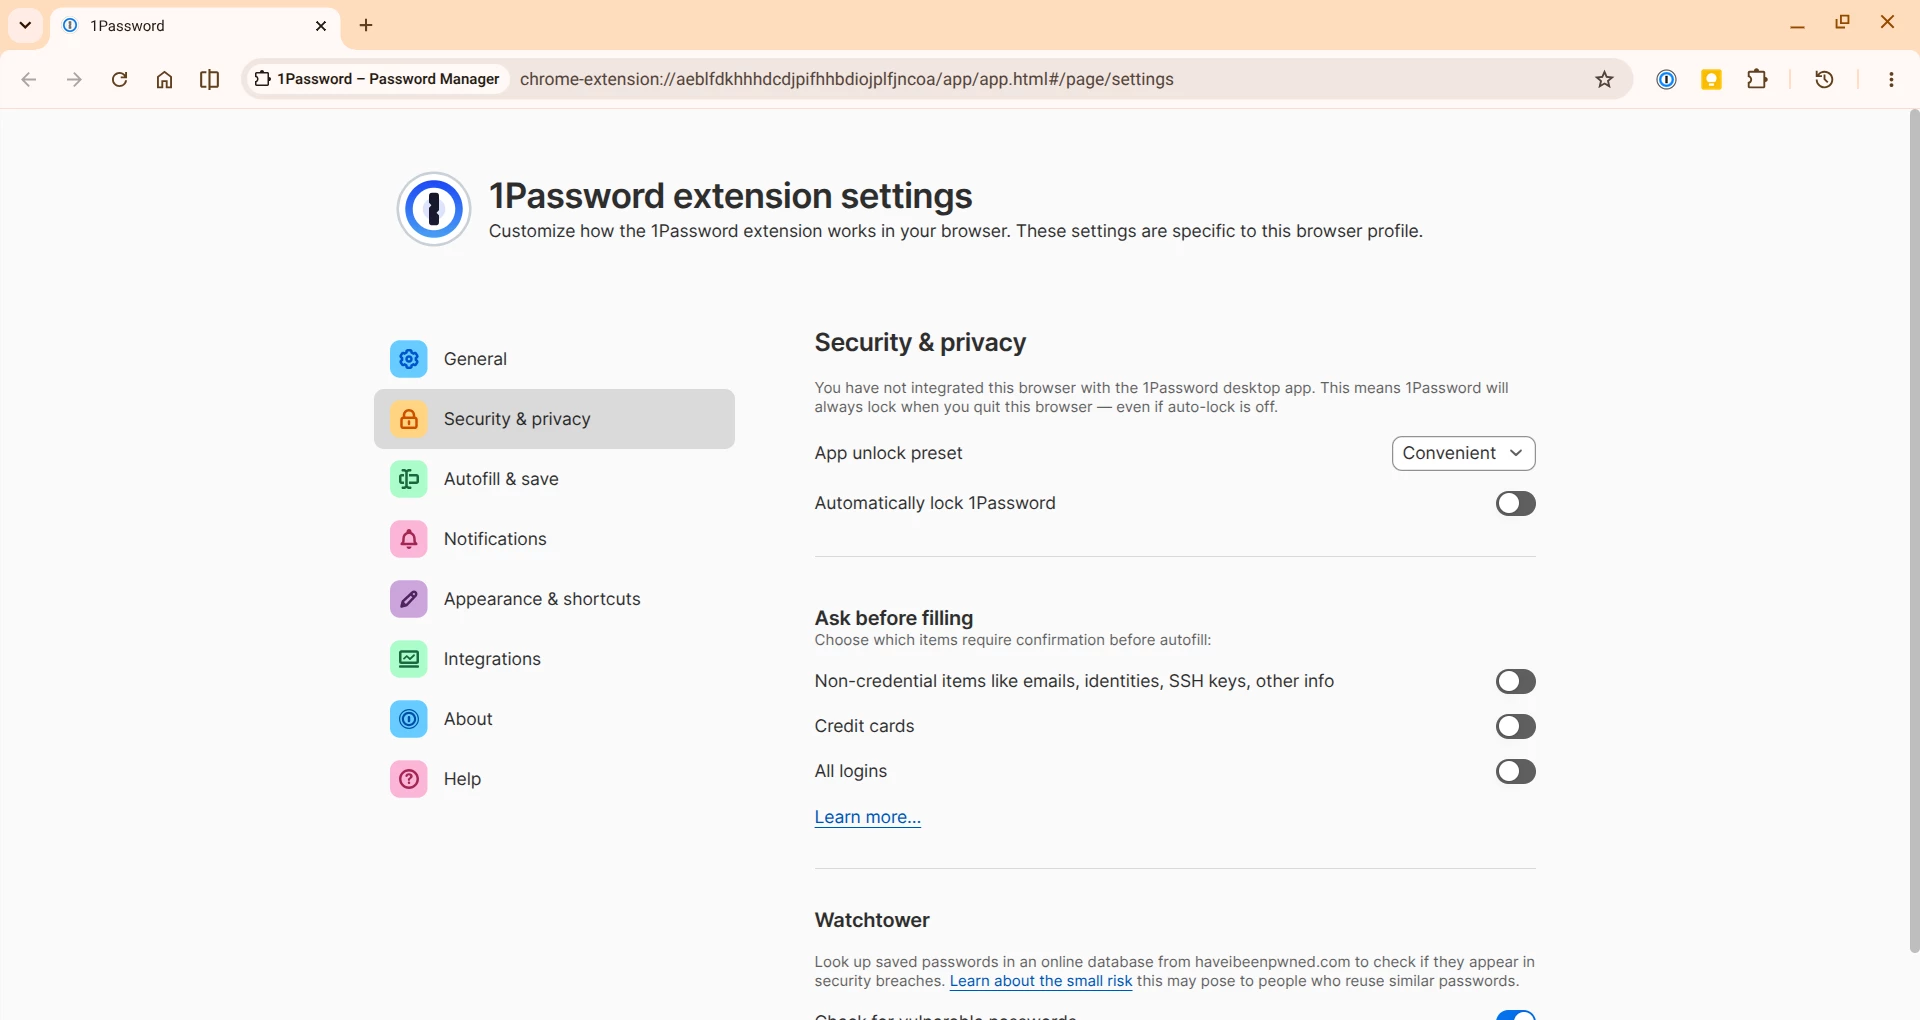Open the browser three-dot menu
This screenshot has width=1920, height=1020.
pos(1892,80)
